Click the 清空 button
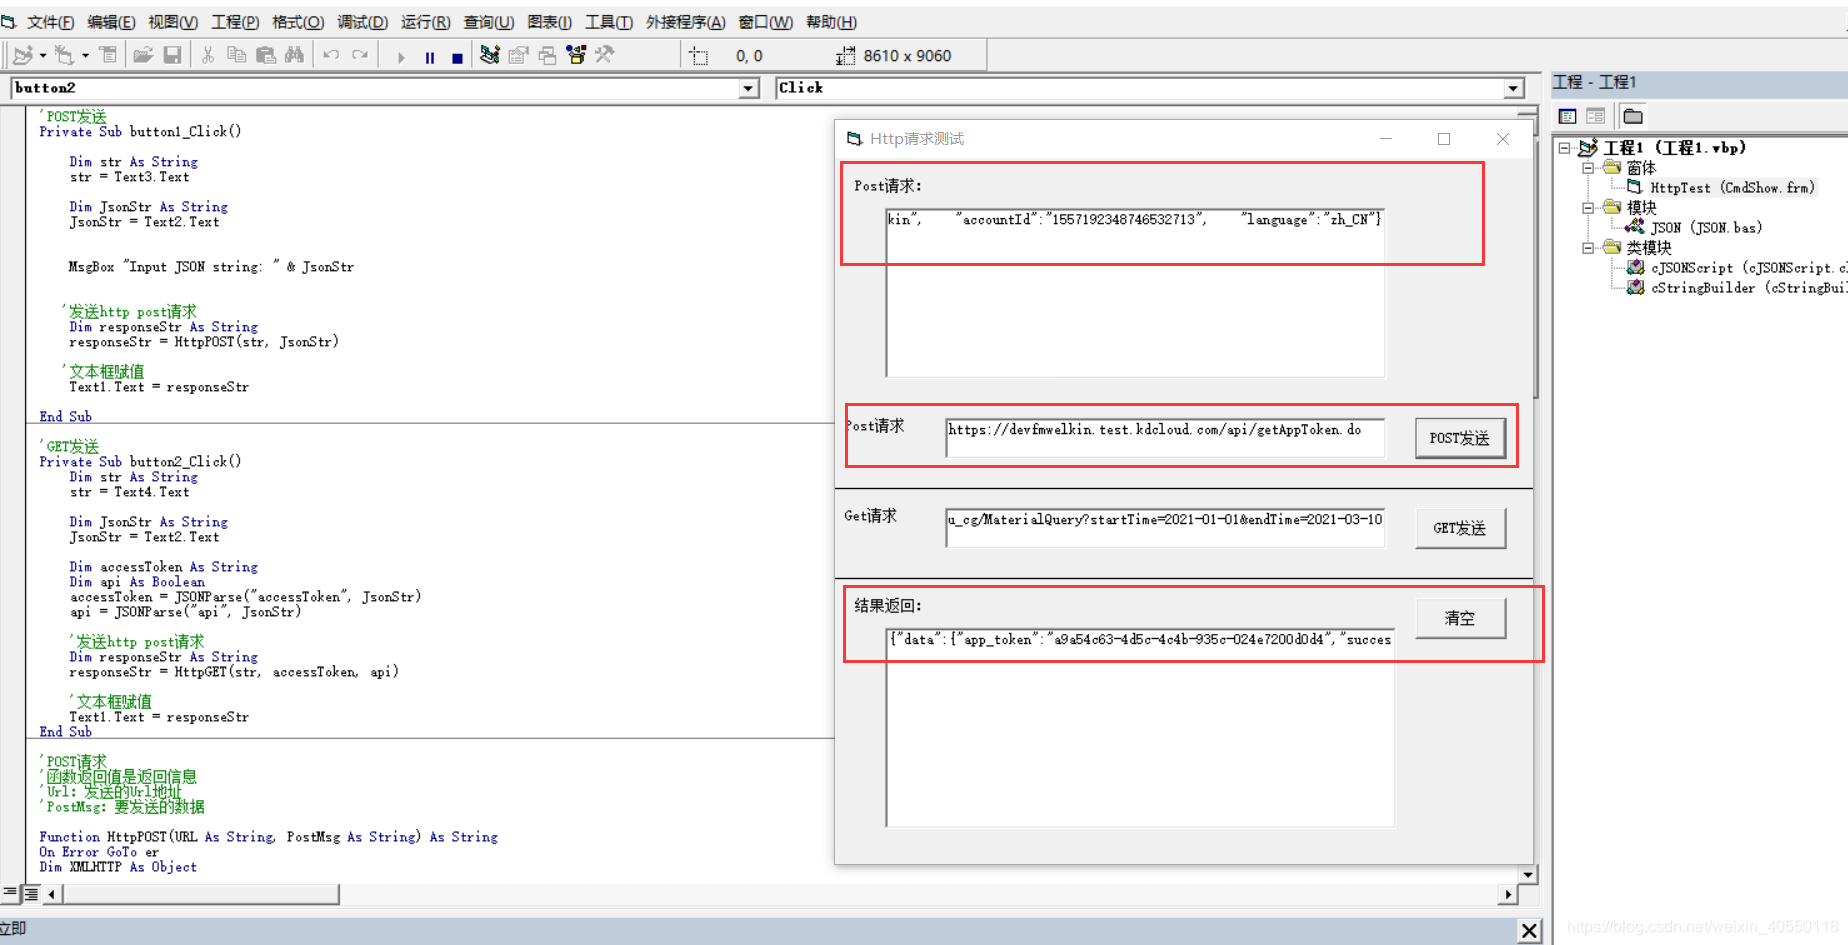 tap(1460, 618)
